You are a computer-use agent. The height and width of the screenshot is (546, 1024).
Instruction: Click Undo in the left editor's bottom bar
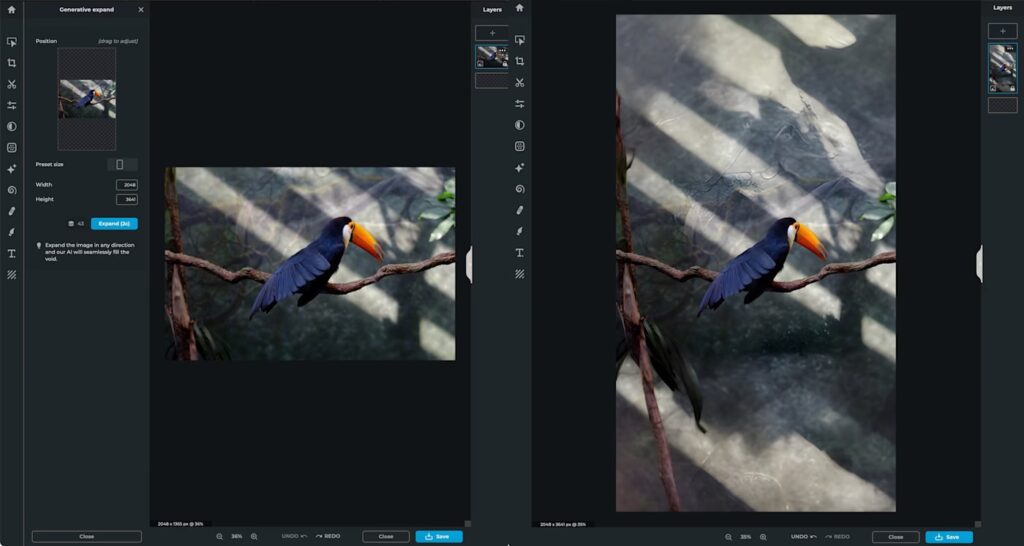click(x=295, y=536)
